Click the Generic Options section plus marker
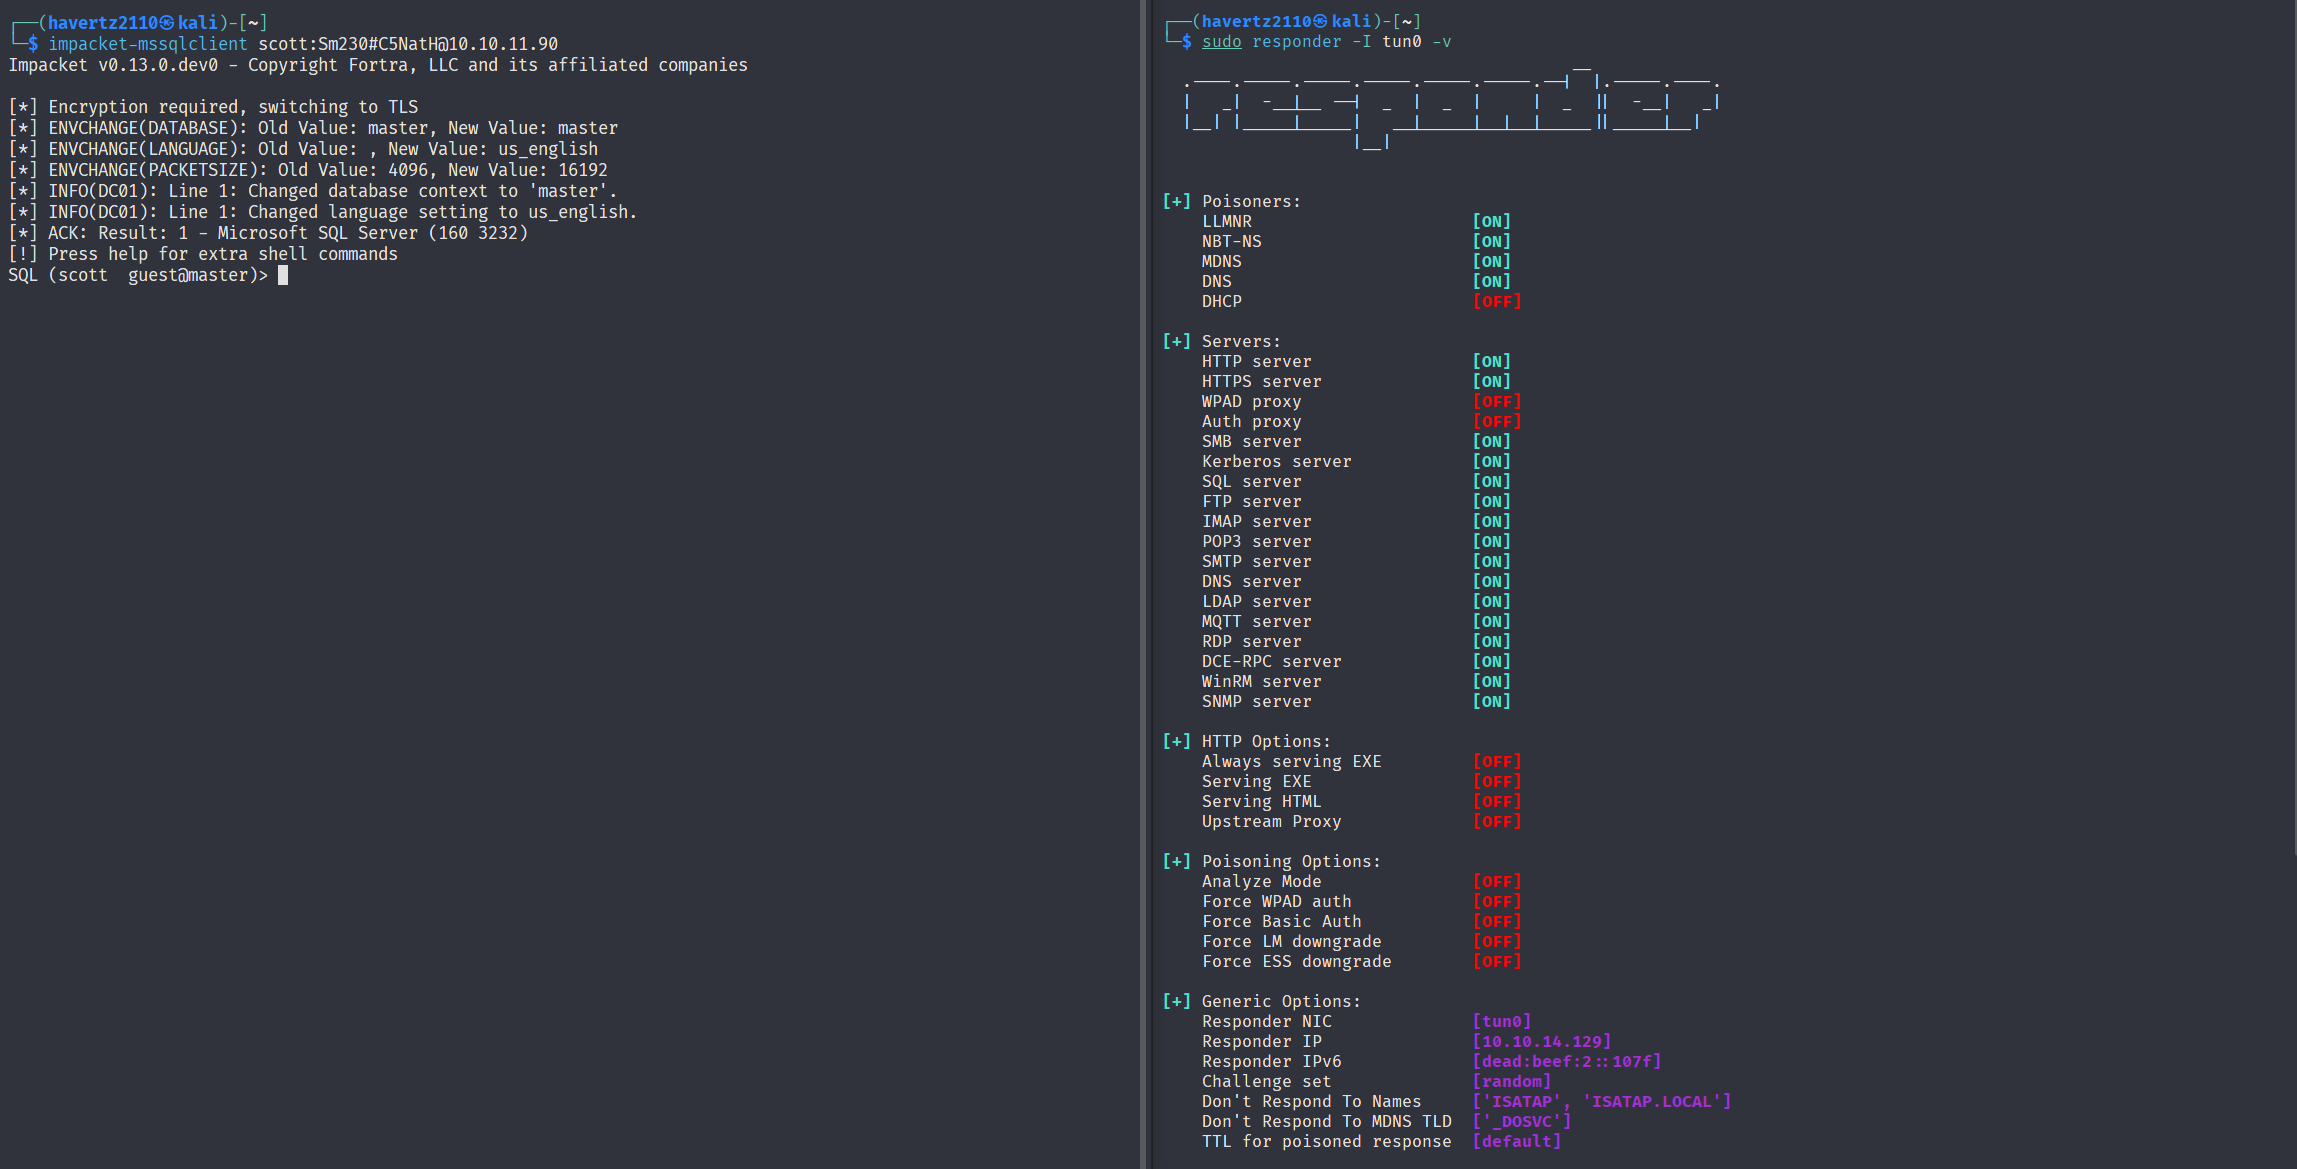Image resolution: width=2297 pixels, height=1169 pixels. tap(1176, 1002)
